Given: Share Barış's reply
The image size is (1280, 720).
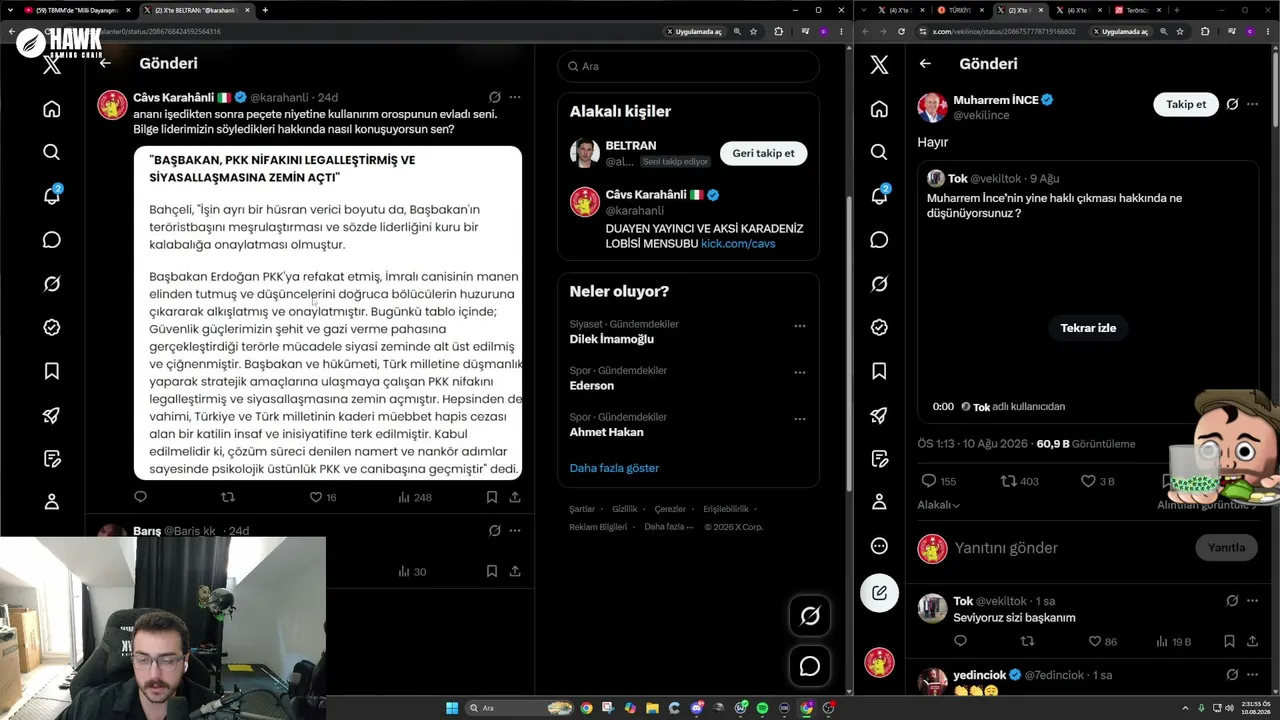Looking at the screenshot, I should click(515, 571).
